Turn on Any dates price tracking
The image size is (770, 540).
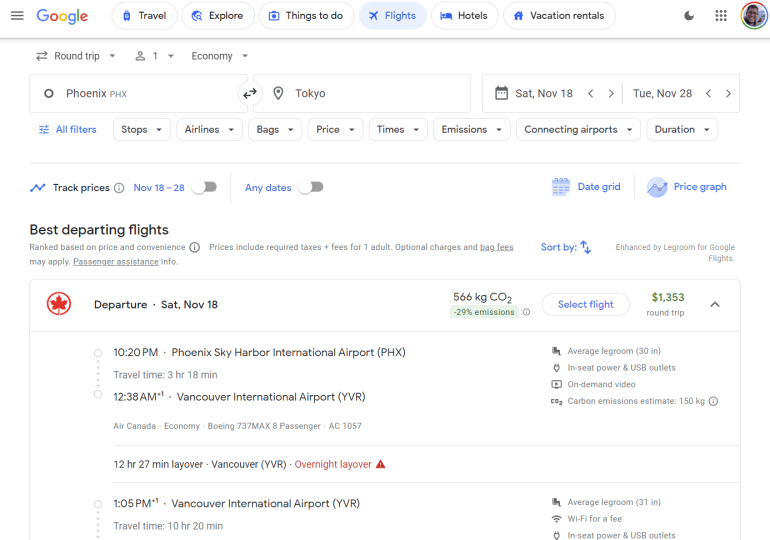click(x=311, y=187)
